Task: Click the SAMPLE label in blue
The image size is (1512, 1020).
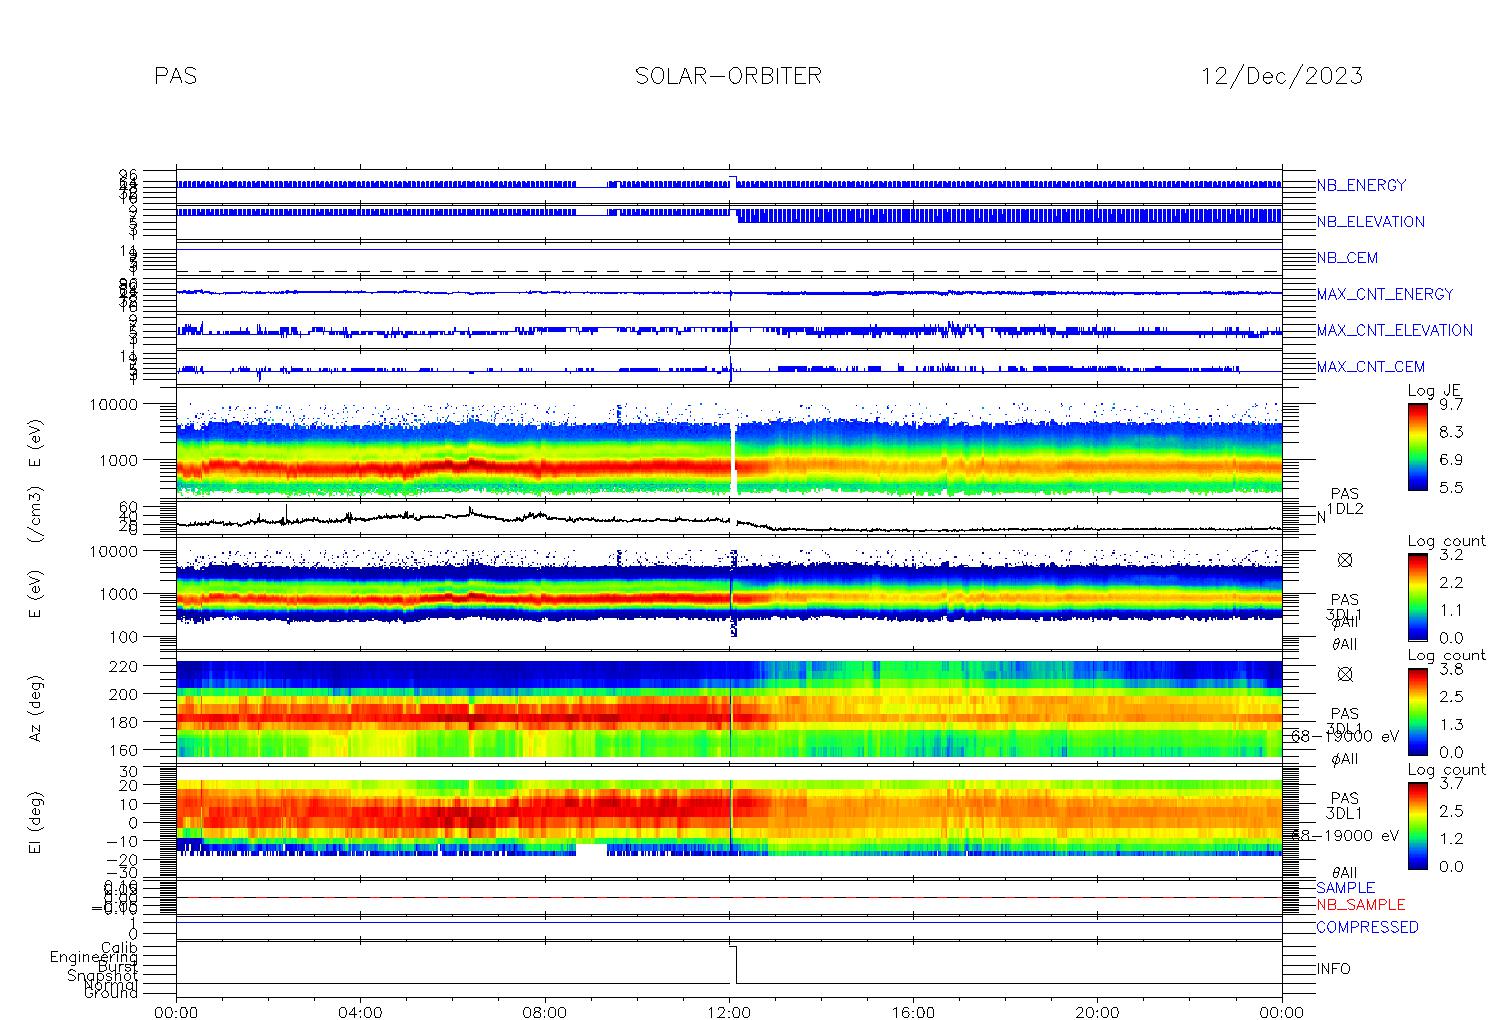Action: (1345, 888)
